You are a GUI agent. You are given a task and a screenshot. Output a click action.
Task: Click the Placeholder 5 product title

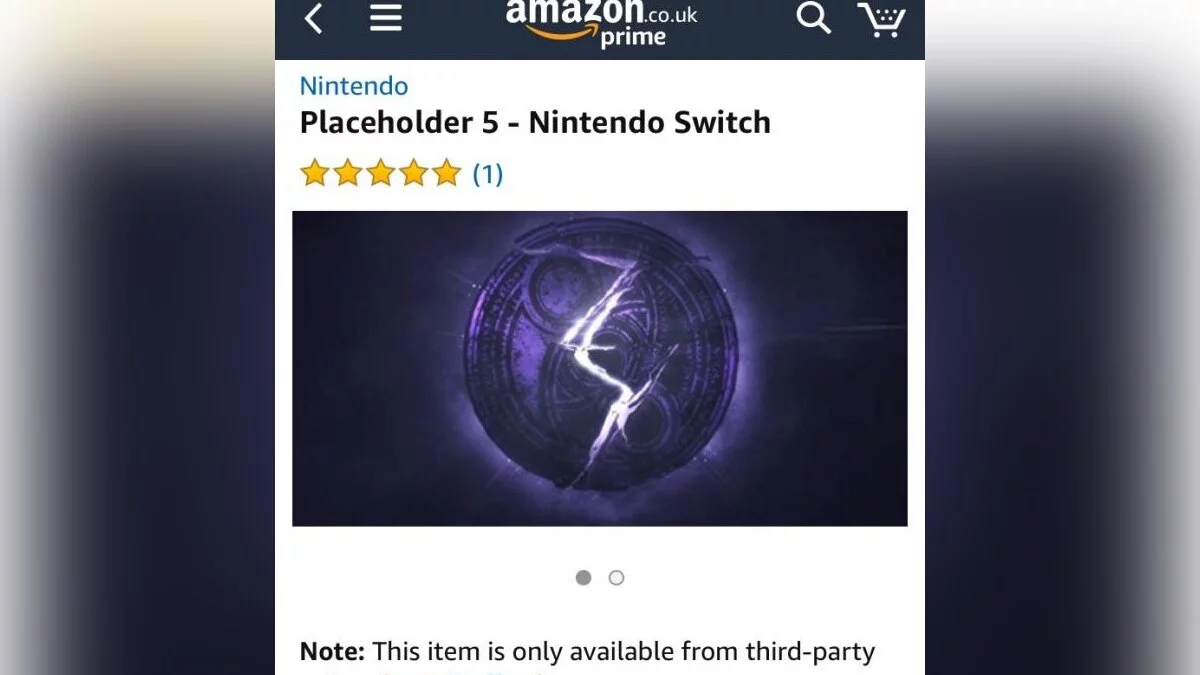pyautogui.click(x=535, y=123)
